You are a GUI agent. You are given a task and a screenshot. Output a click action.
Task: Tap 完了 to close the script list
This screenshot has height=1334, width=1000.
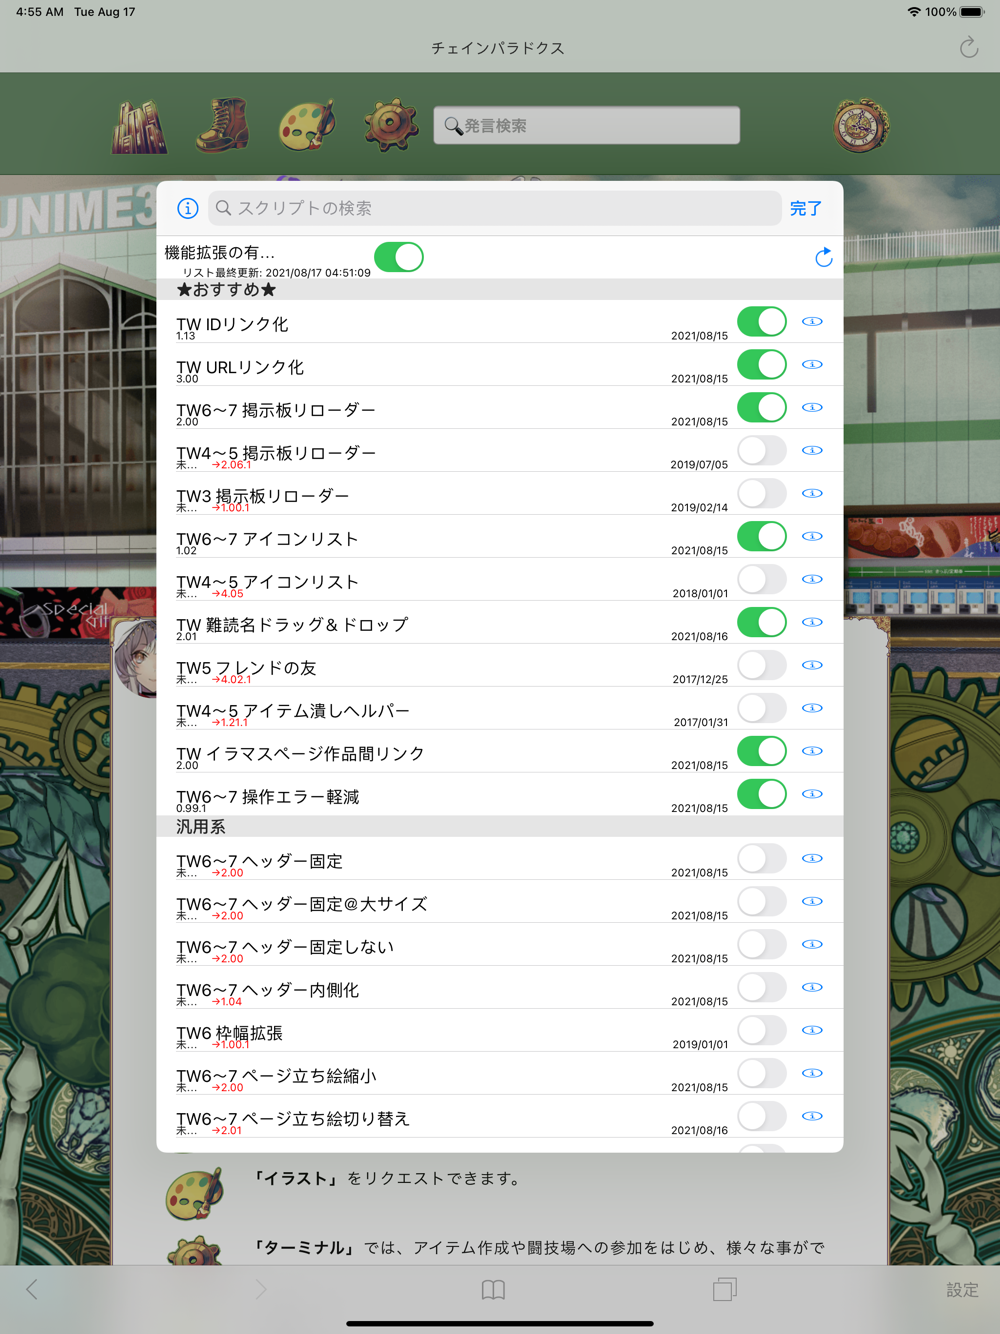tap(806, 208)
